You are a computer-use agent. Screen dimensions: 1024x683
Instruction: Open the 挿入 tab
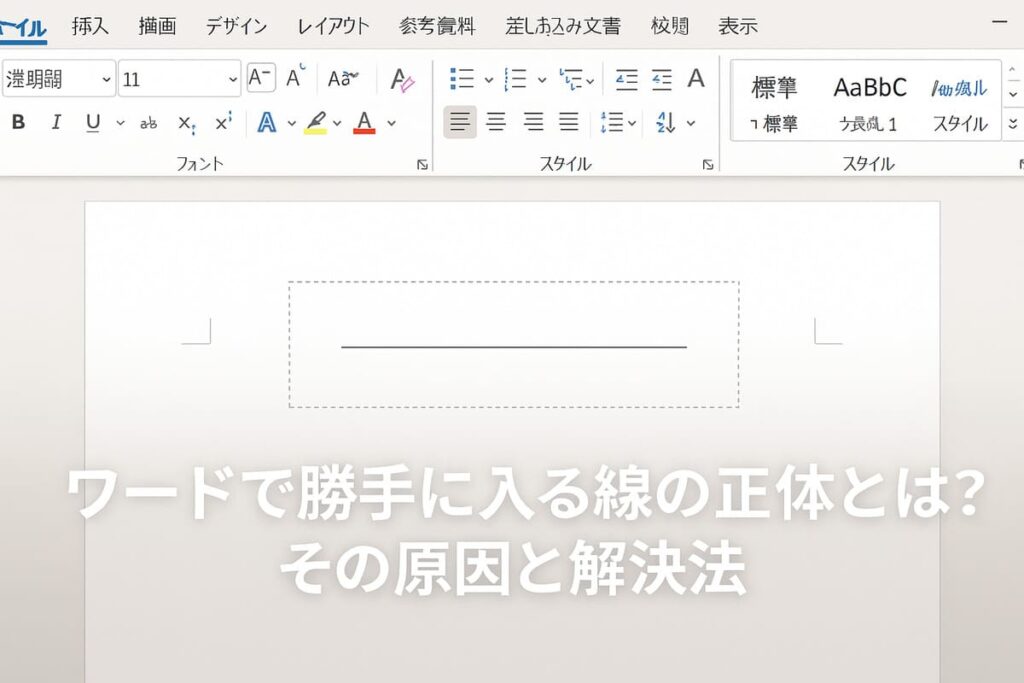pos(90,27)
